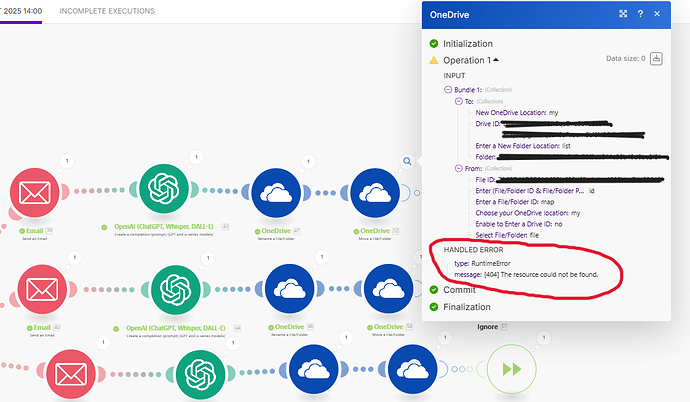Collapse the Operation 1 section
690x402 pixels.
496,60
